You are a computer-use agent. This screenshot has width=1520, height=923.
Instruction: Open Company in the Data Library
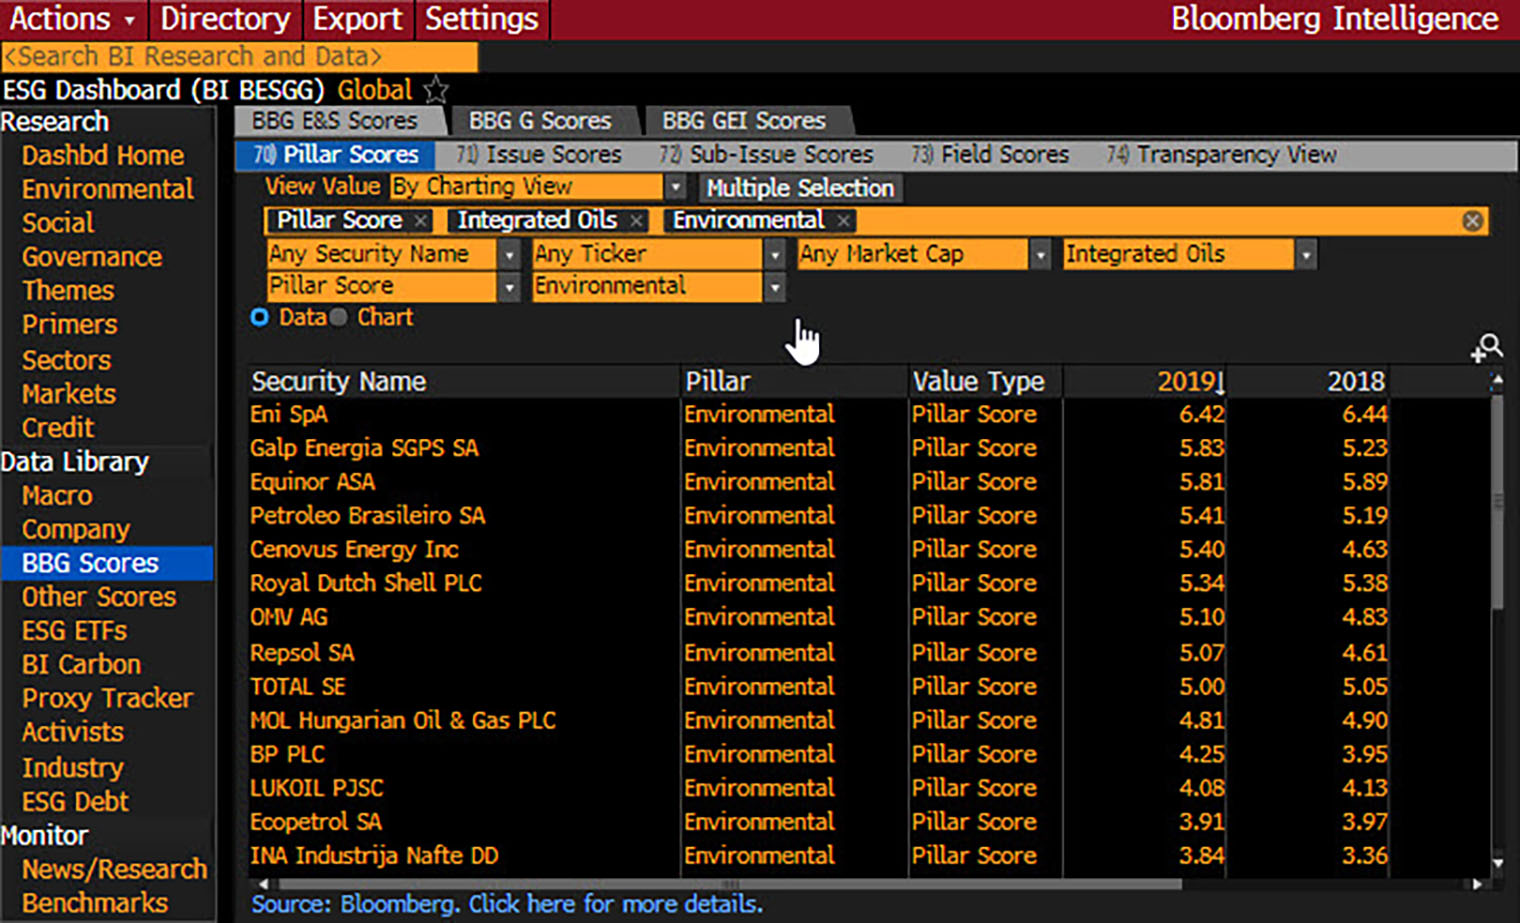(x=76, y=530)
